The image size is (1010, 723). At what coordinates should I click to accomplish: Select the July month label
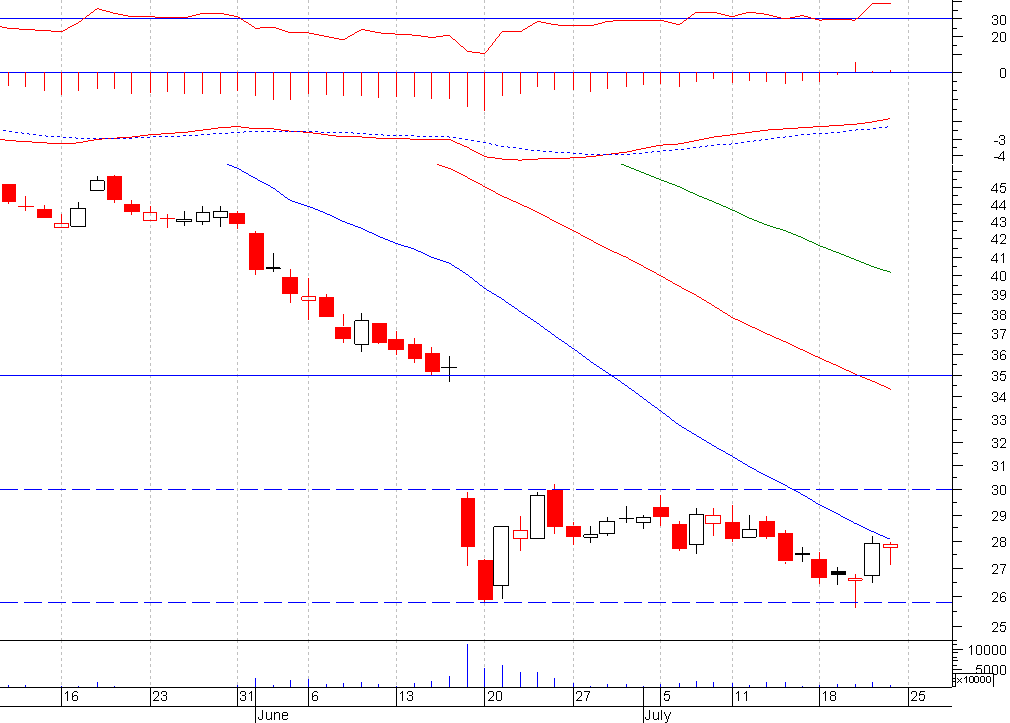[658, 715]
